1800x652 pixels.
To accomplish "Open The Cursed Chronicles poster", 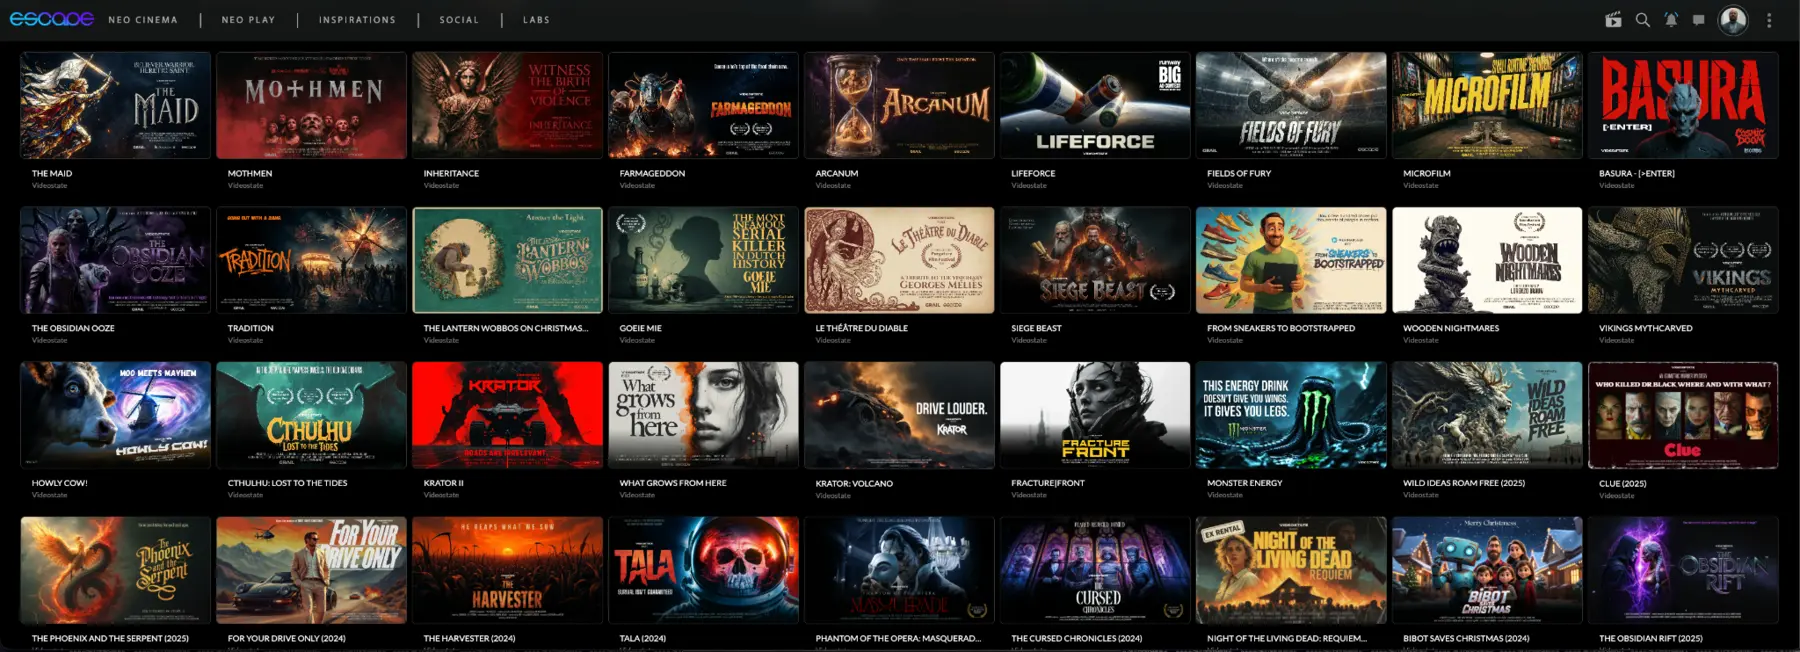I will [1096, 570].
